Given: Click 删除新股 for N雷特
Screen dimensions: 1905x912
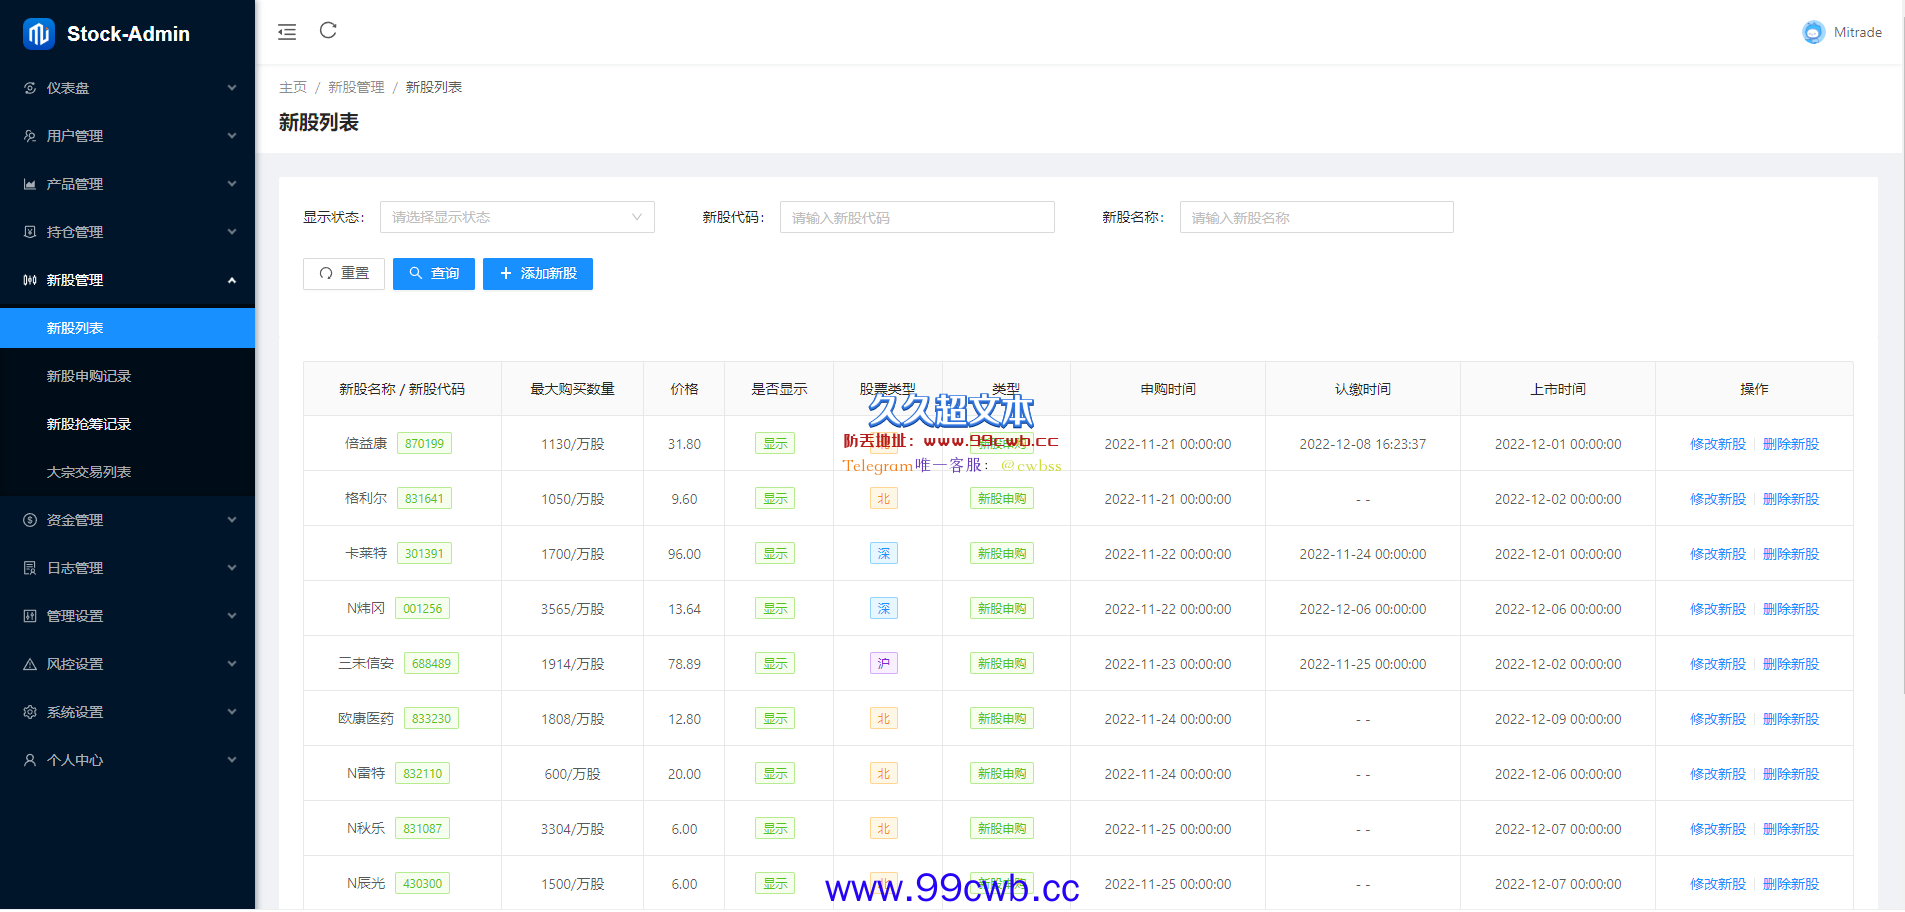Looking at the screenshot, I should (x=1791, y=774).
